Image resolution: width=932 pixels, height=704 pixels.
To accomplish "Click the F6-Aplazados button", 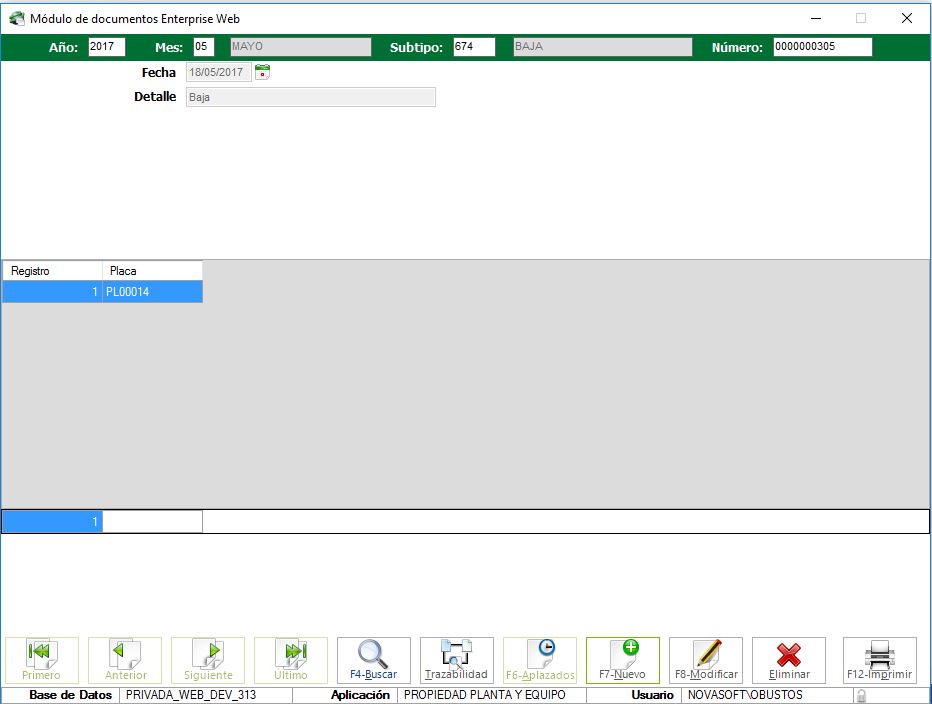I will [x=540, y=661].
